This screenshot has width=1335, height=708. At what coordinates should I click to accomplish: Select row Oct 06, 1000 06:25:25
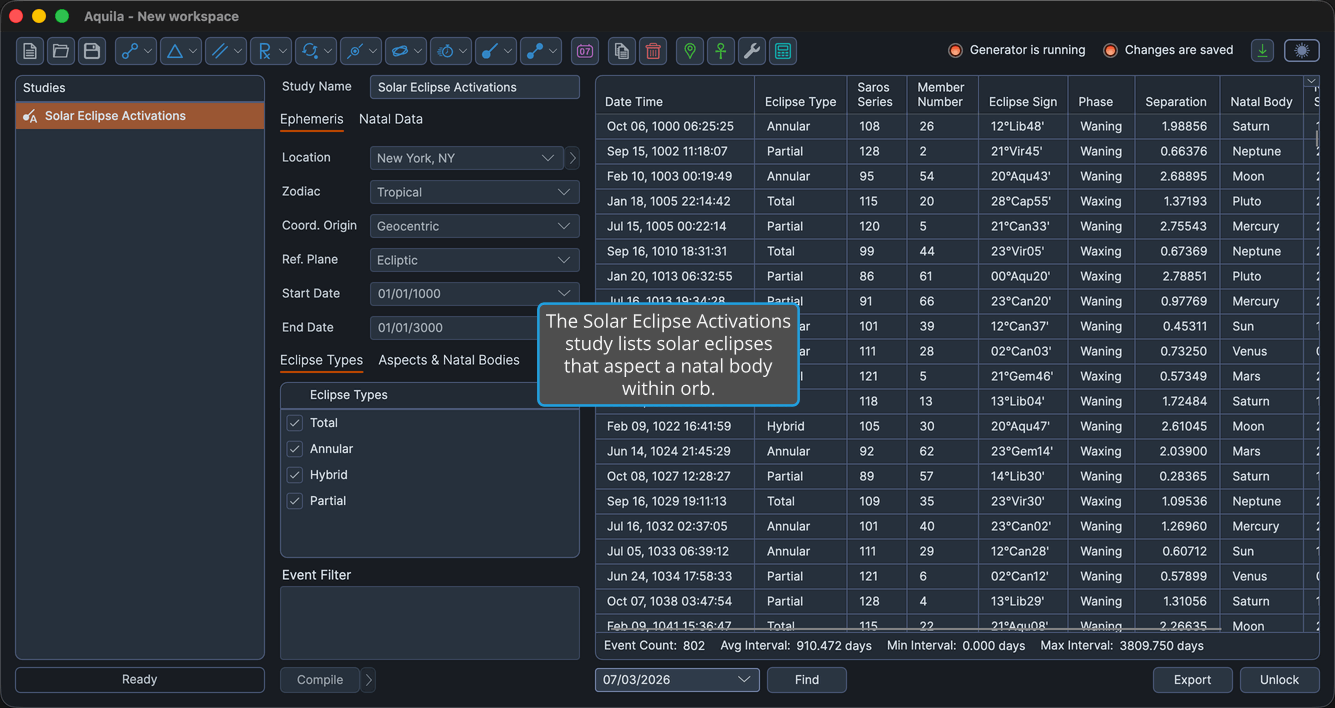pyautogui.click(x=957, y=126)
